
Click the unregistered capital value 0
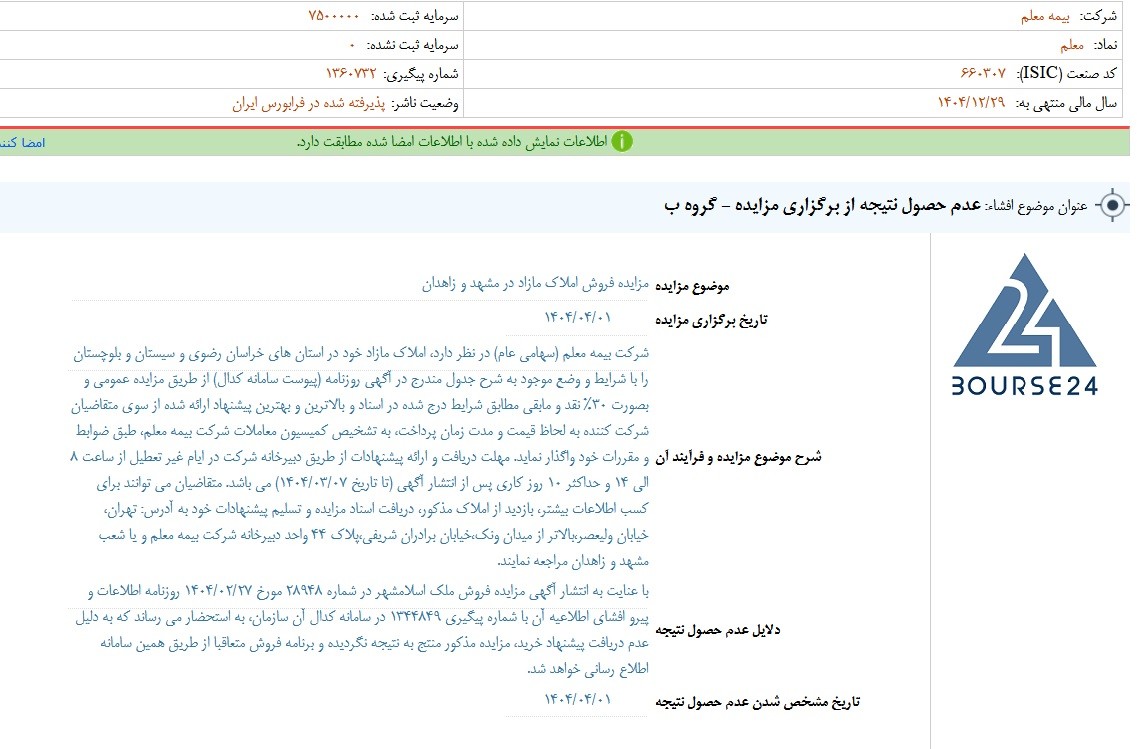coord(352,45)
